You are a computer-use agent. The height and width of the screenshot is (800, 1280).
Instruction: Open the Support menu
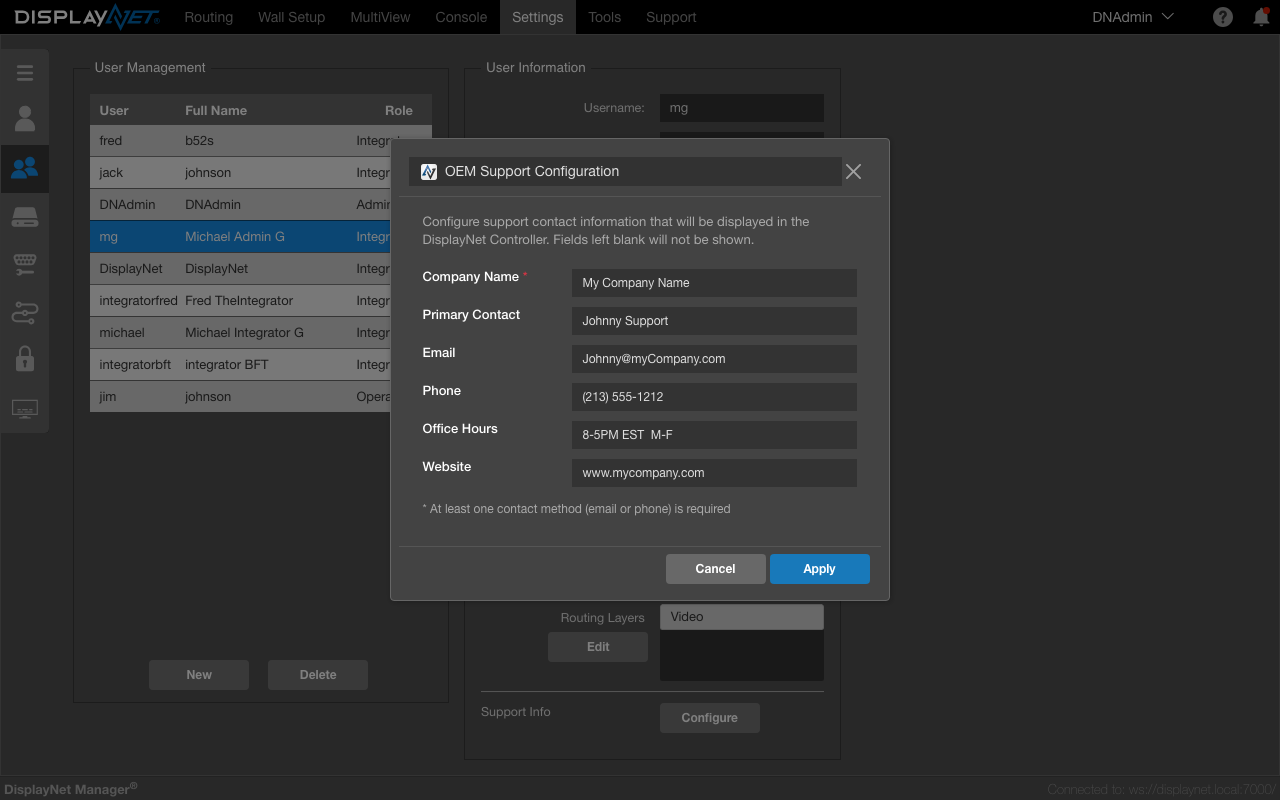pos(671,17)
